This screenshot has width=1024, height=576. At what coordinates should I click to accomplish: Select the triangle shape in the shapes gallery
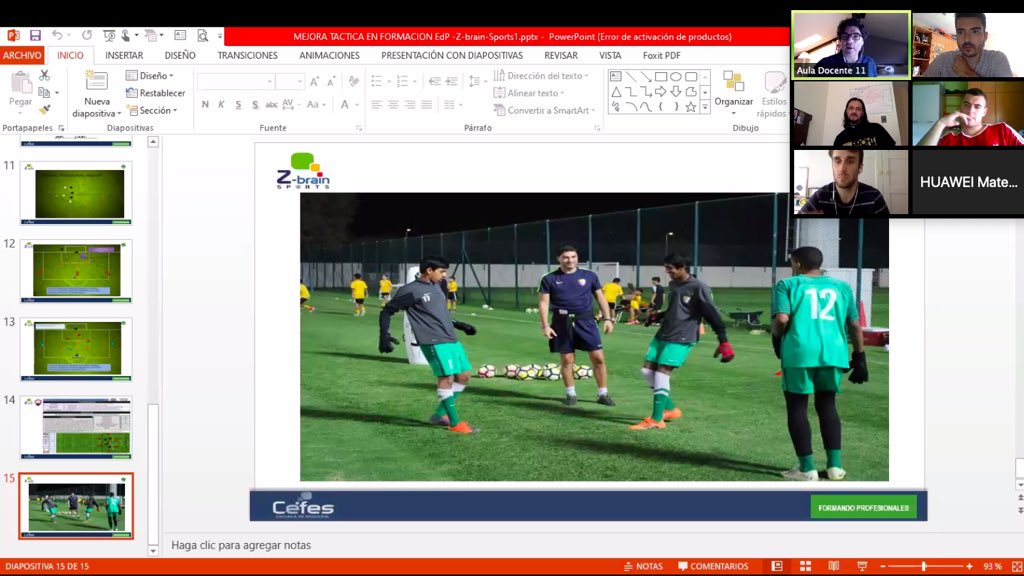point(616,92)
